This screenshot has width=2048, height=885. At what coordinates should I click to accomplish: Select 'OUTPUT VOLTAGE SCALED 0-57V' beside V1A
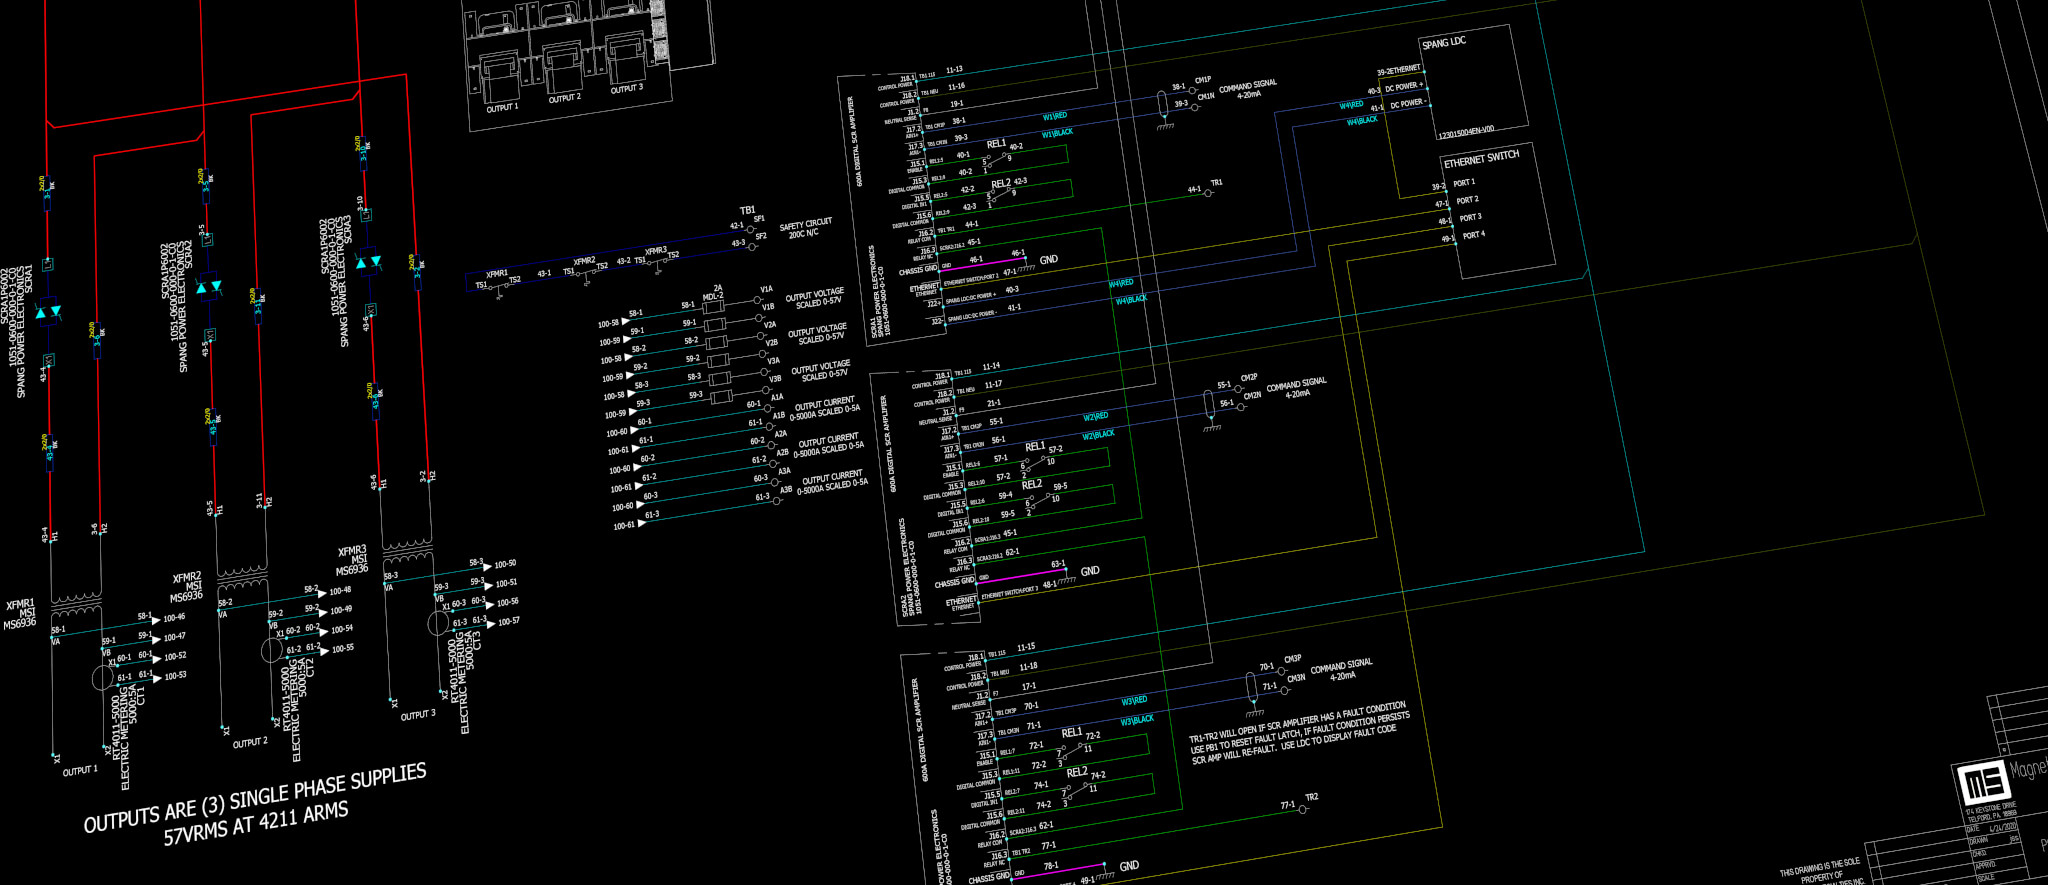[814, 297]
